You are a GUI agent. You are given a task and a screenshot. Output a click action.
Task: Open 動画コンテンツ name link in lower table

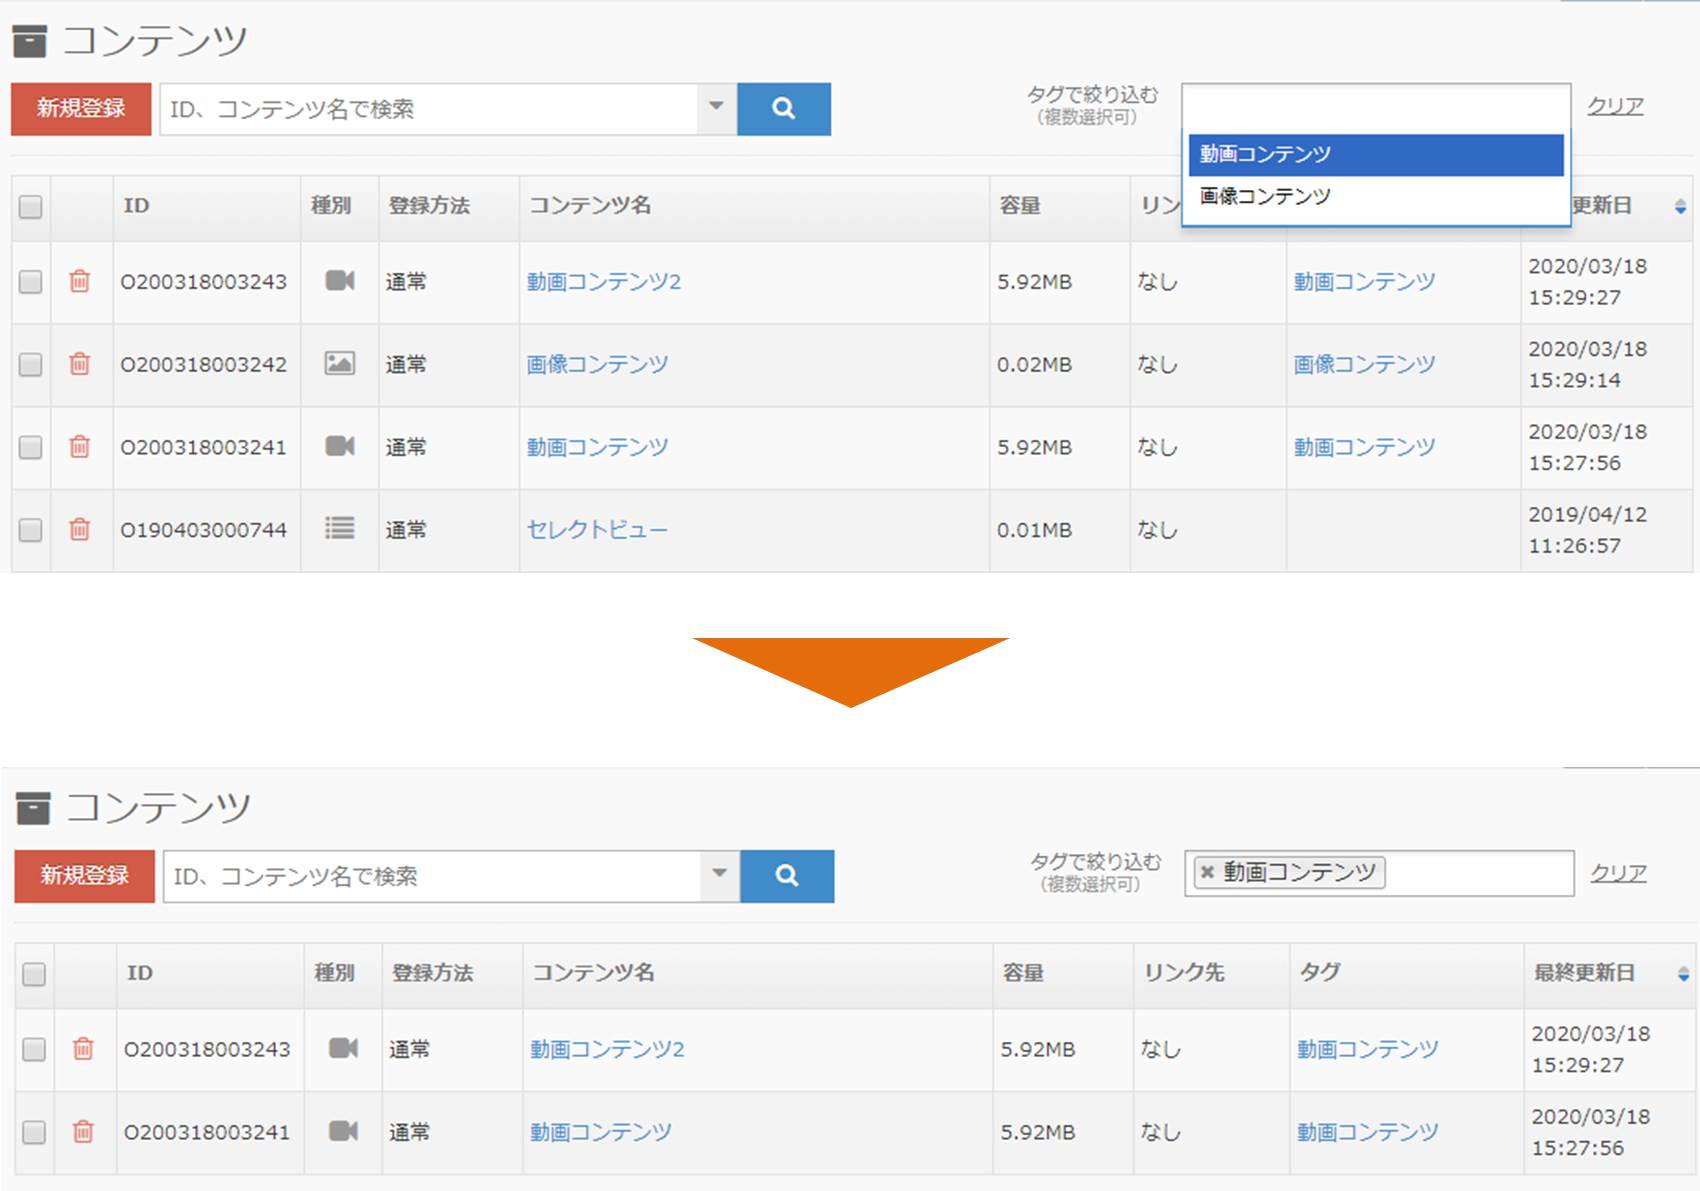[601, 1132]
